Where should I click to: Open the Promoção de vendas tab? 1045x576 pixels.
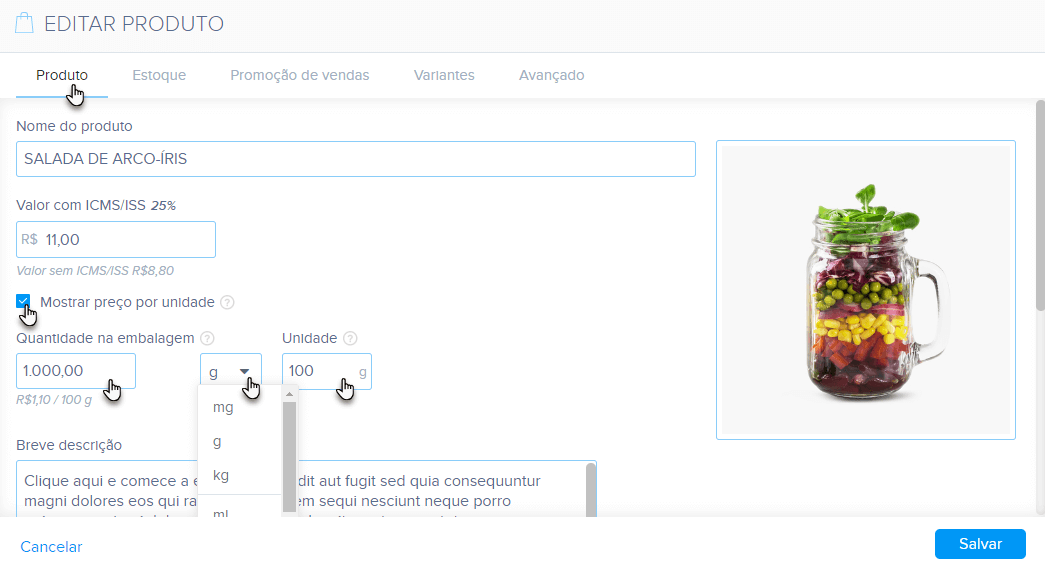[300, 75]
